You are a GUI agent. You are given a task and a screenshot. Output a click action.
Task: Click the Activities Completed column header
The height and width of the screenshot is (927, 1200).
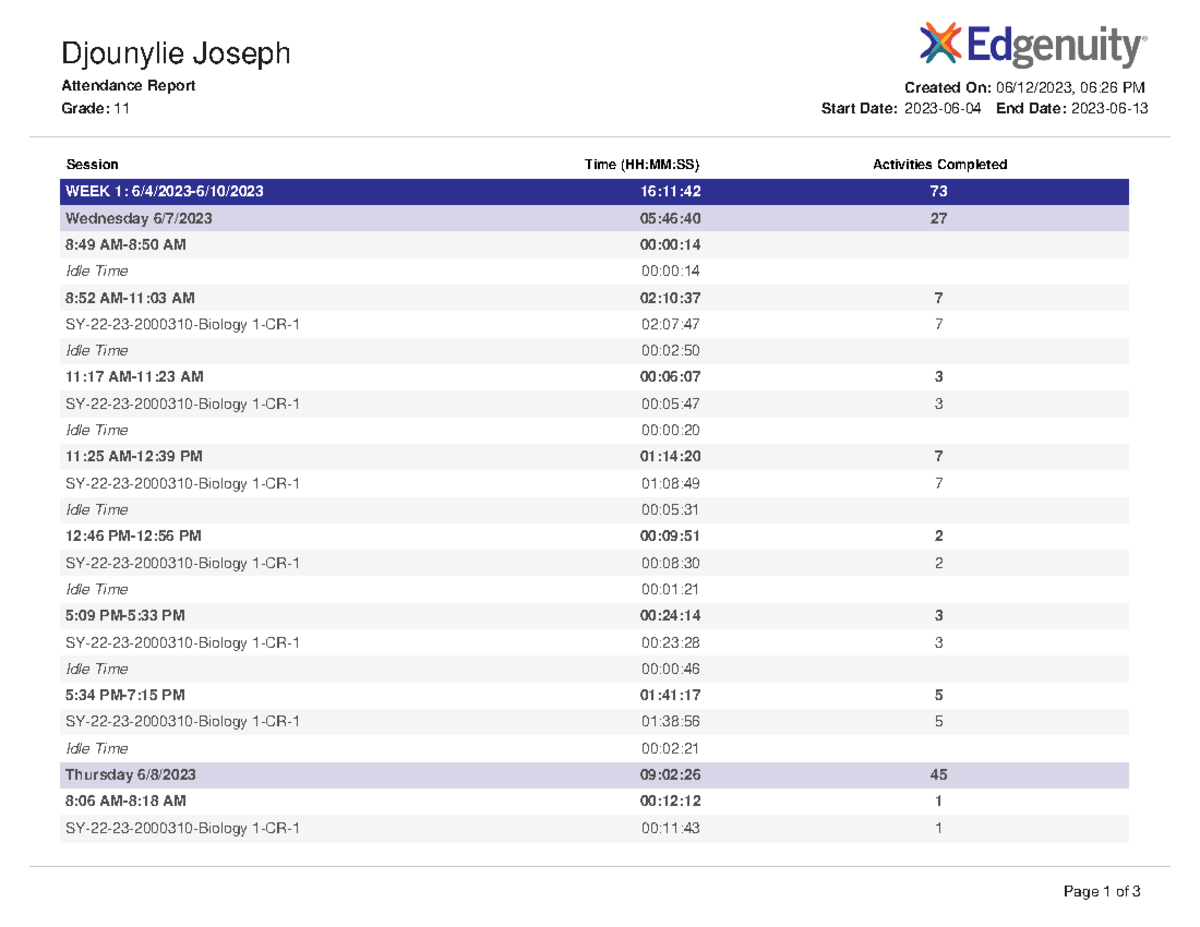tap(940, 163)
